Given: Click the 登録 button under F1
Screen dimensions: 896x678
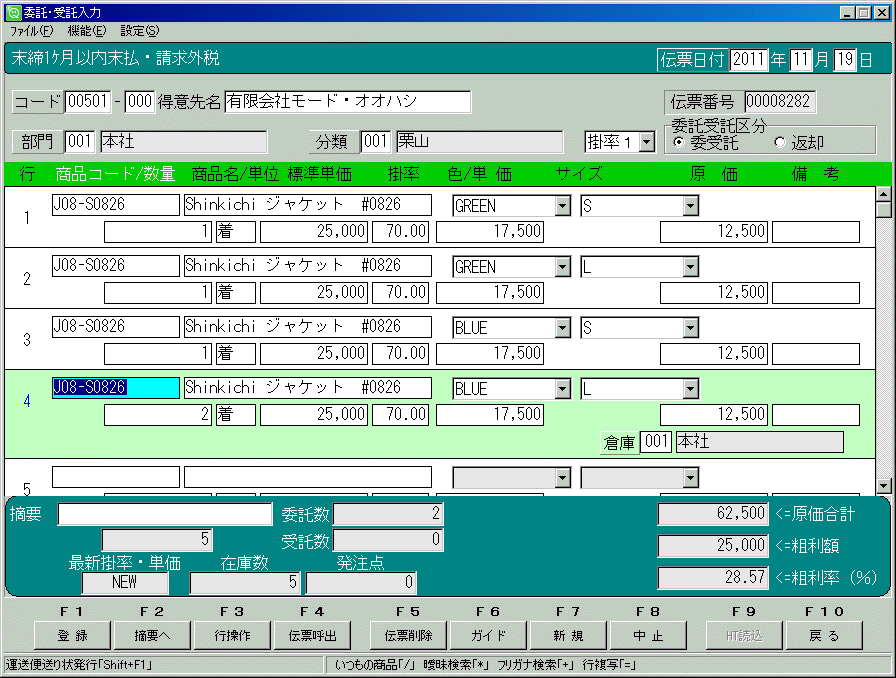Looking at the screenshot, I should [73, 636].
